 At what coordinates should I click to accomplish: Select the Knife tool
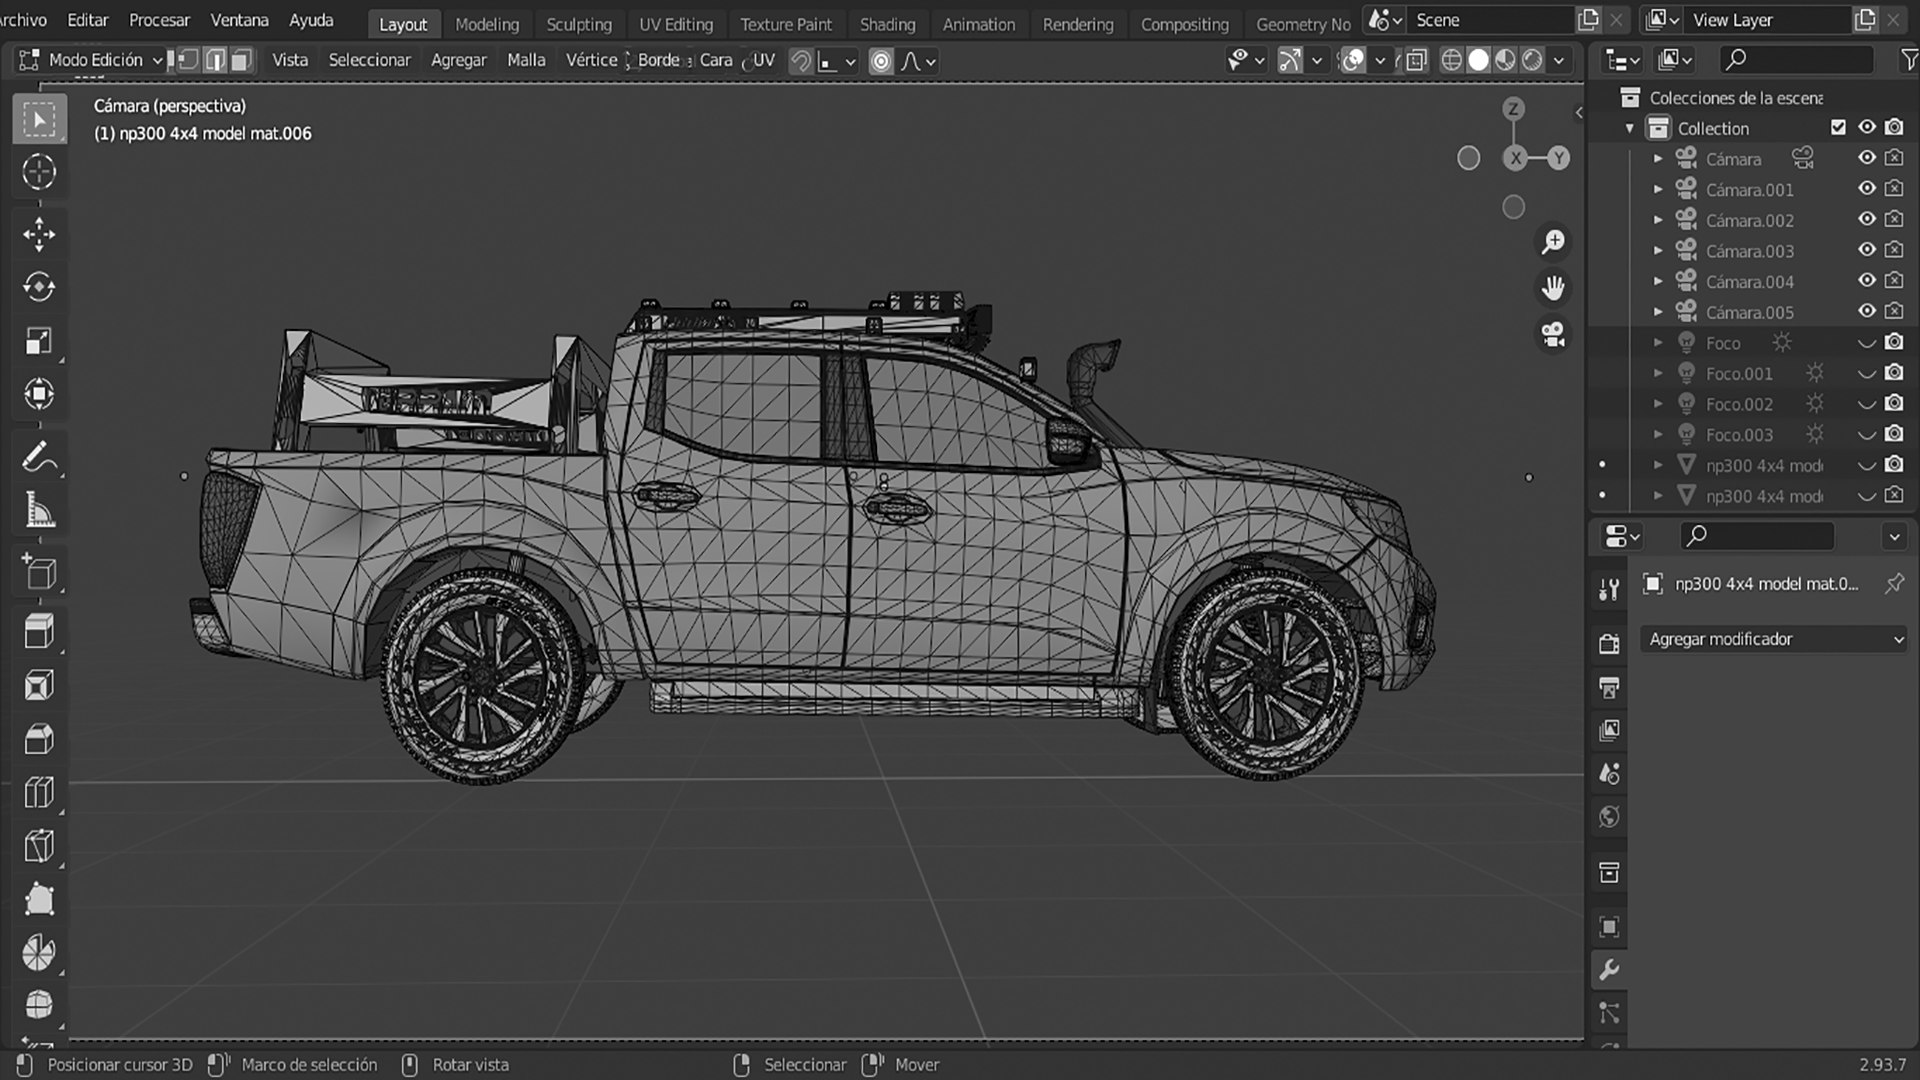[39, 846]
